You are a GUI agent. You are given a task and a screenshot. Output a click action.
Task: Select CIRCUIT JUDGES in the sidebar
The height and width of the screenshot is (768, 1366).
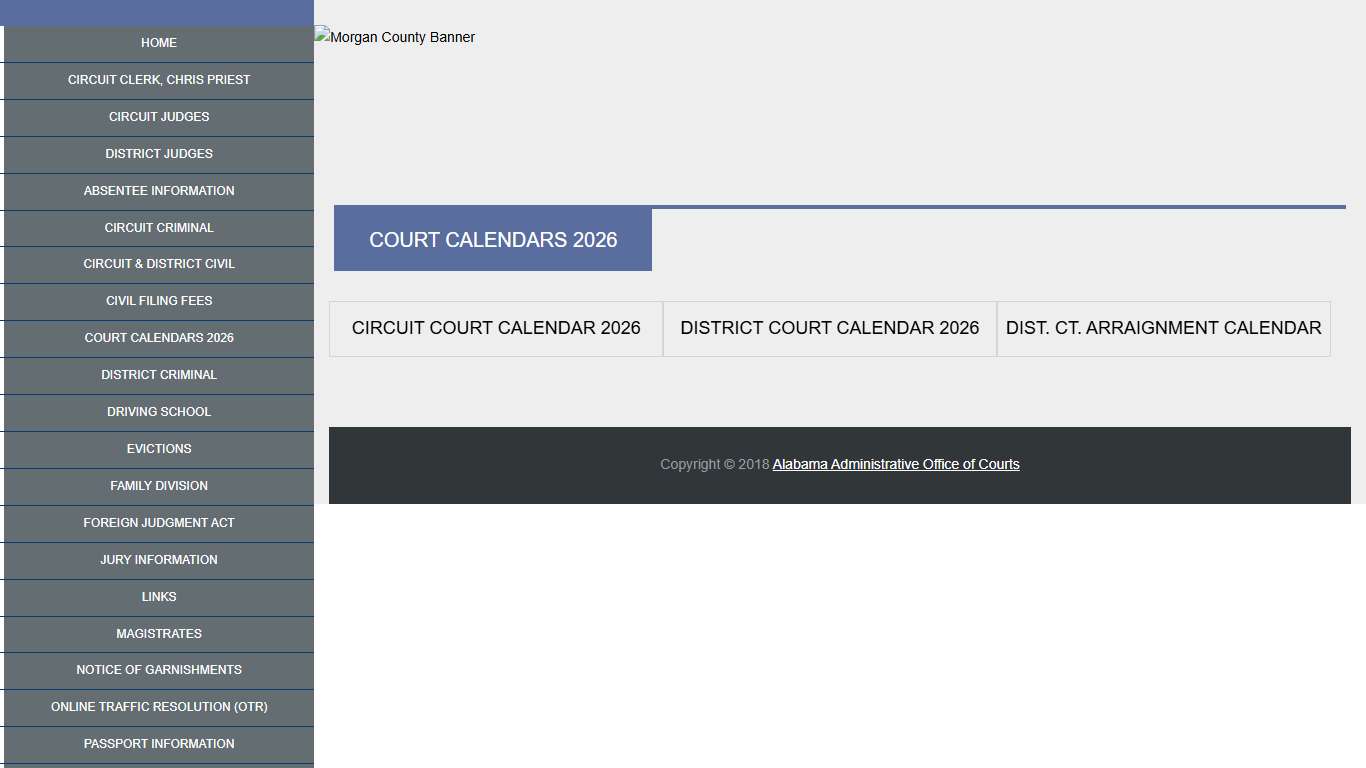click(x=158, y=117)
